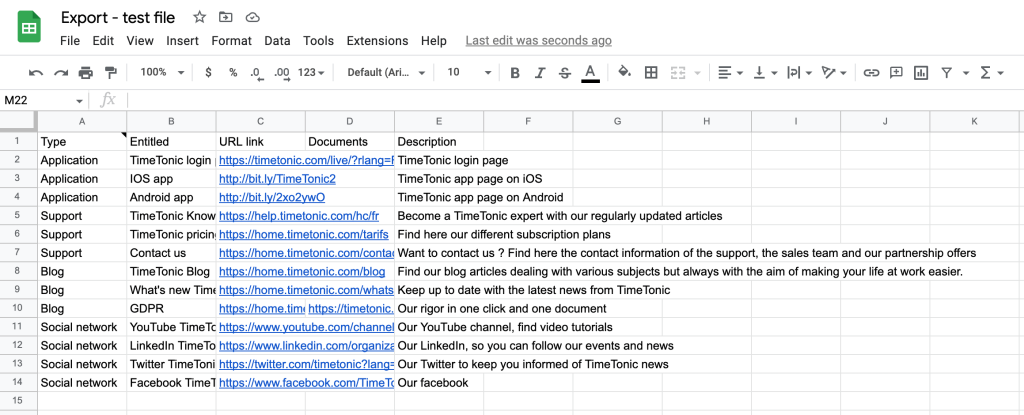Insert a comment
Image resolution: width=1024 pixels, height=415 pixels.
pos(896,73)
